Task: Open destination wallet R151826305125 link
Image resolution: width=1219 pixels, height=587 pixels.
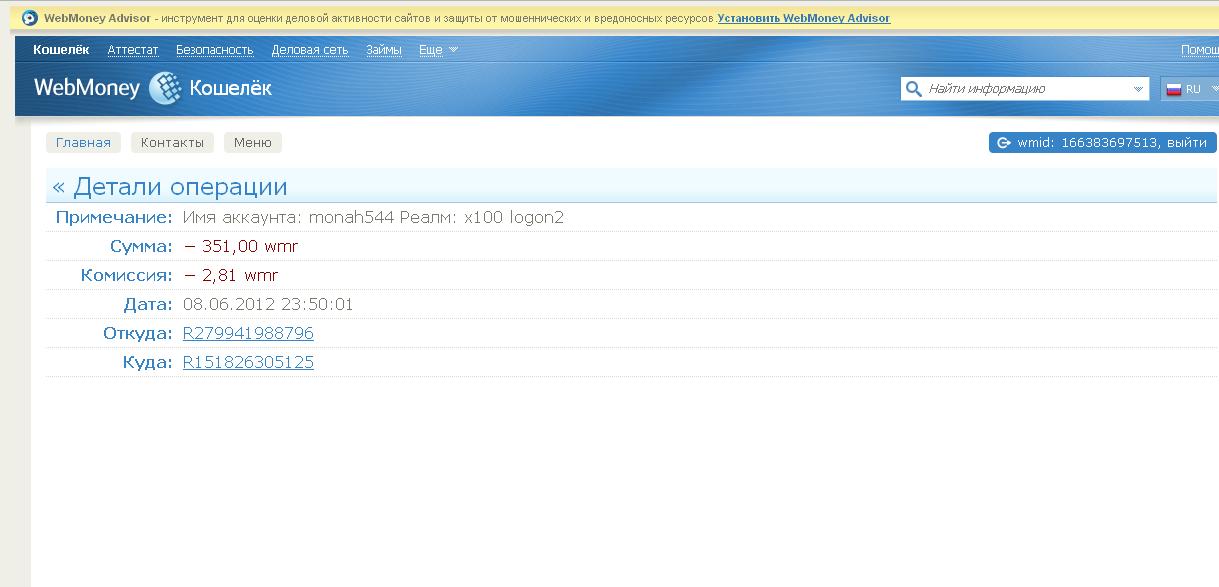Action: coord(248,362)
